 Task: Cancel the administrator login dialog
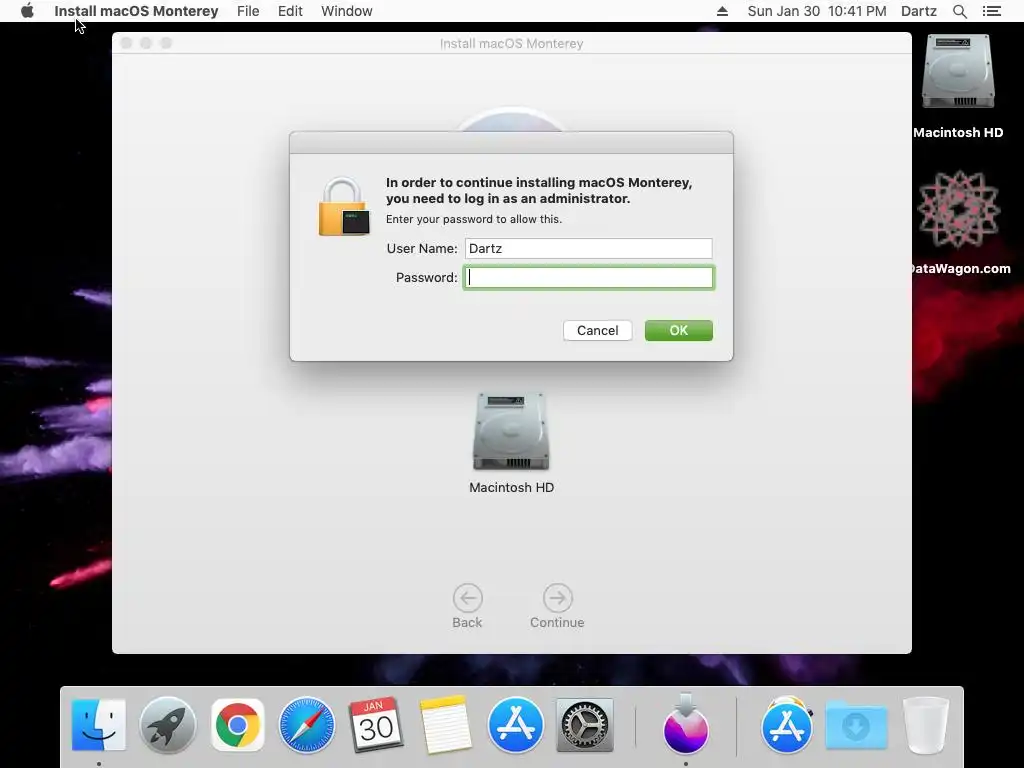click(x=597, y=330)
